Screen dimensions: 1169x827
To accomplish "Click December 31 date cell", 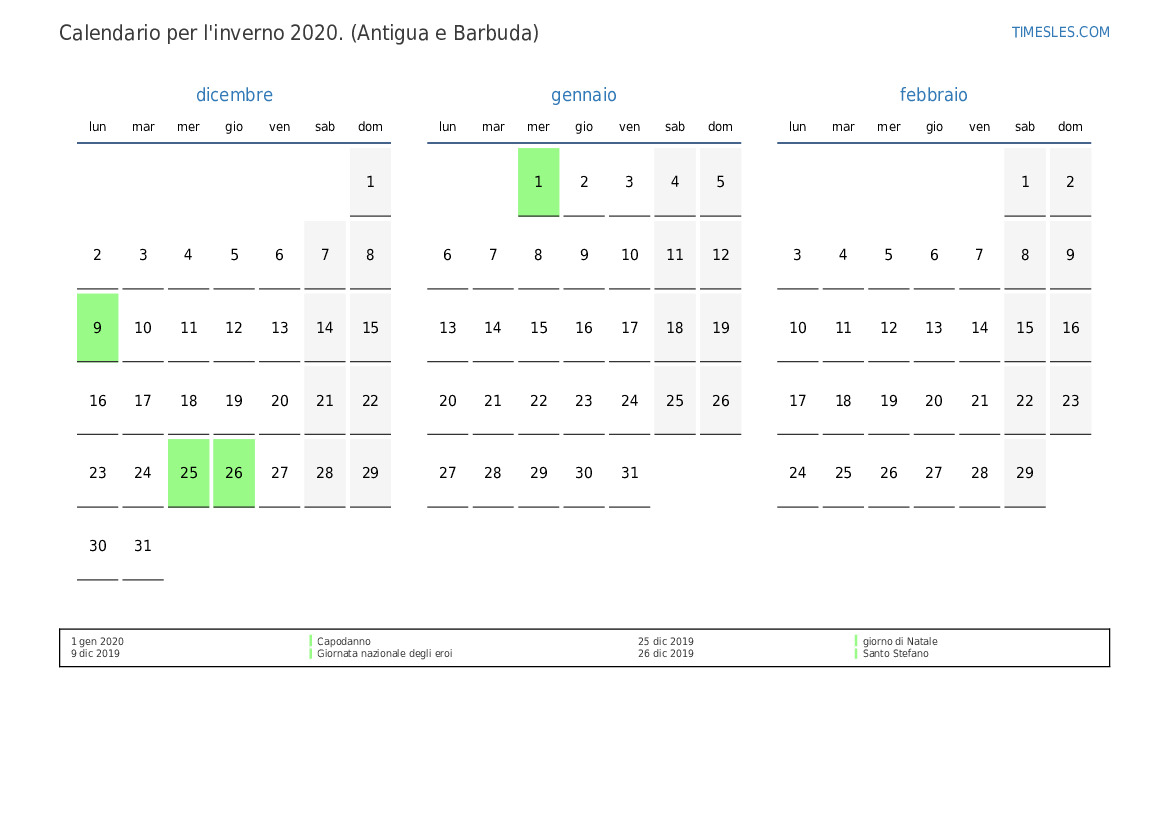I will click(x=143, y=546).
